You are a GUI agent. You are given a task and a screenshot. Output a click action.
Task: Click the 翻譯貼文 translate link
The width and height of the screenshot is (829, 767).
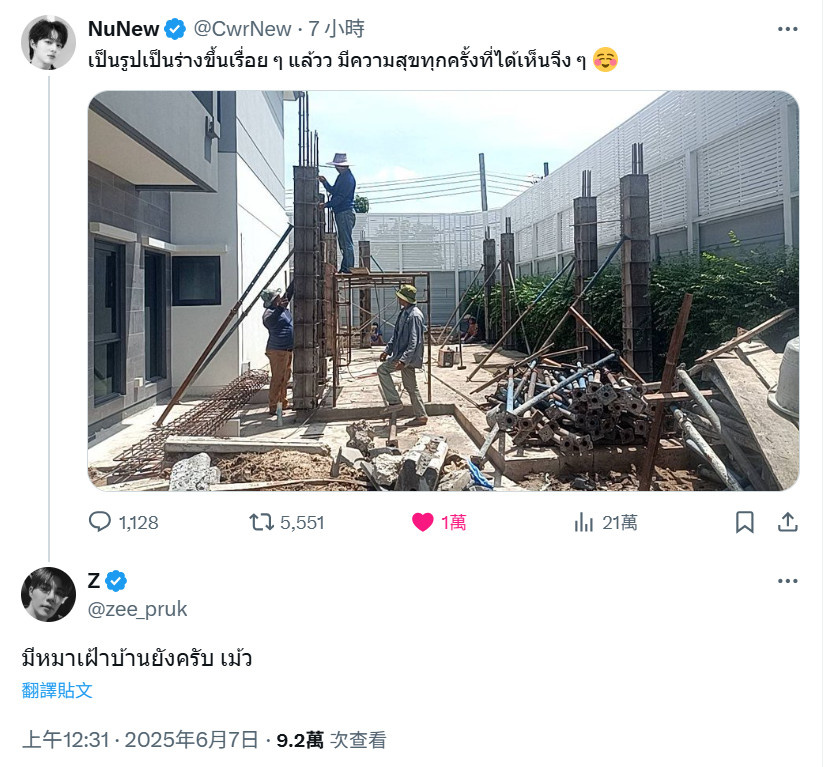57,690
